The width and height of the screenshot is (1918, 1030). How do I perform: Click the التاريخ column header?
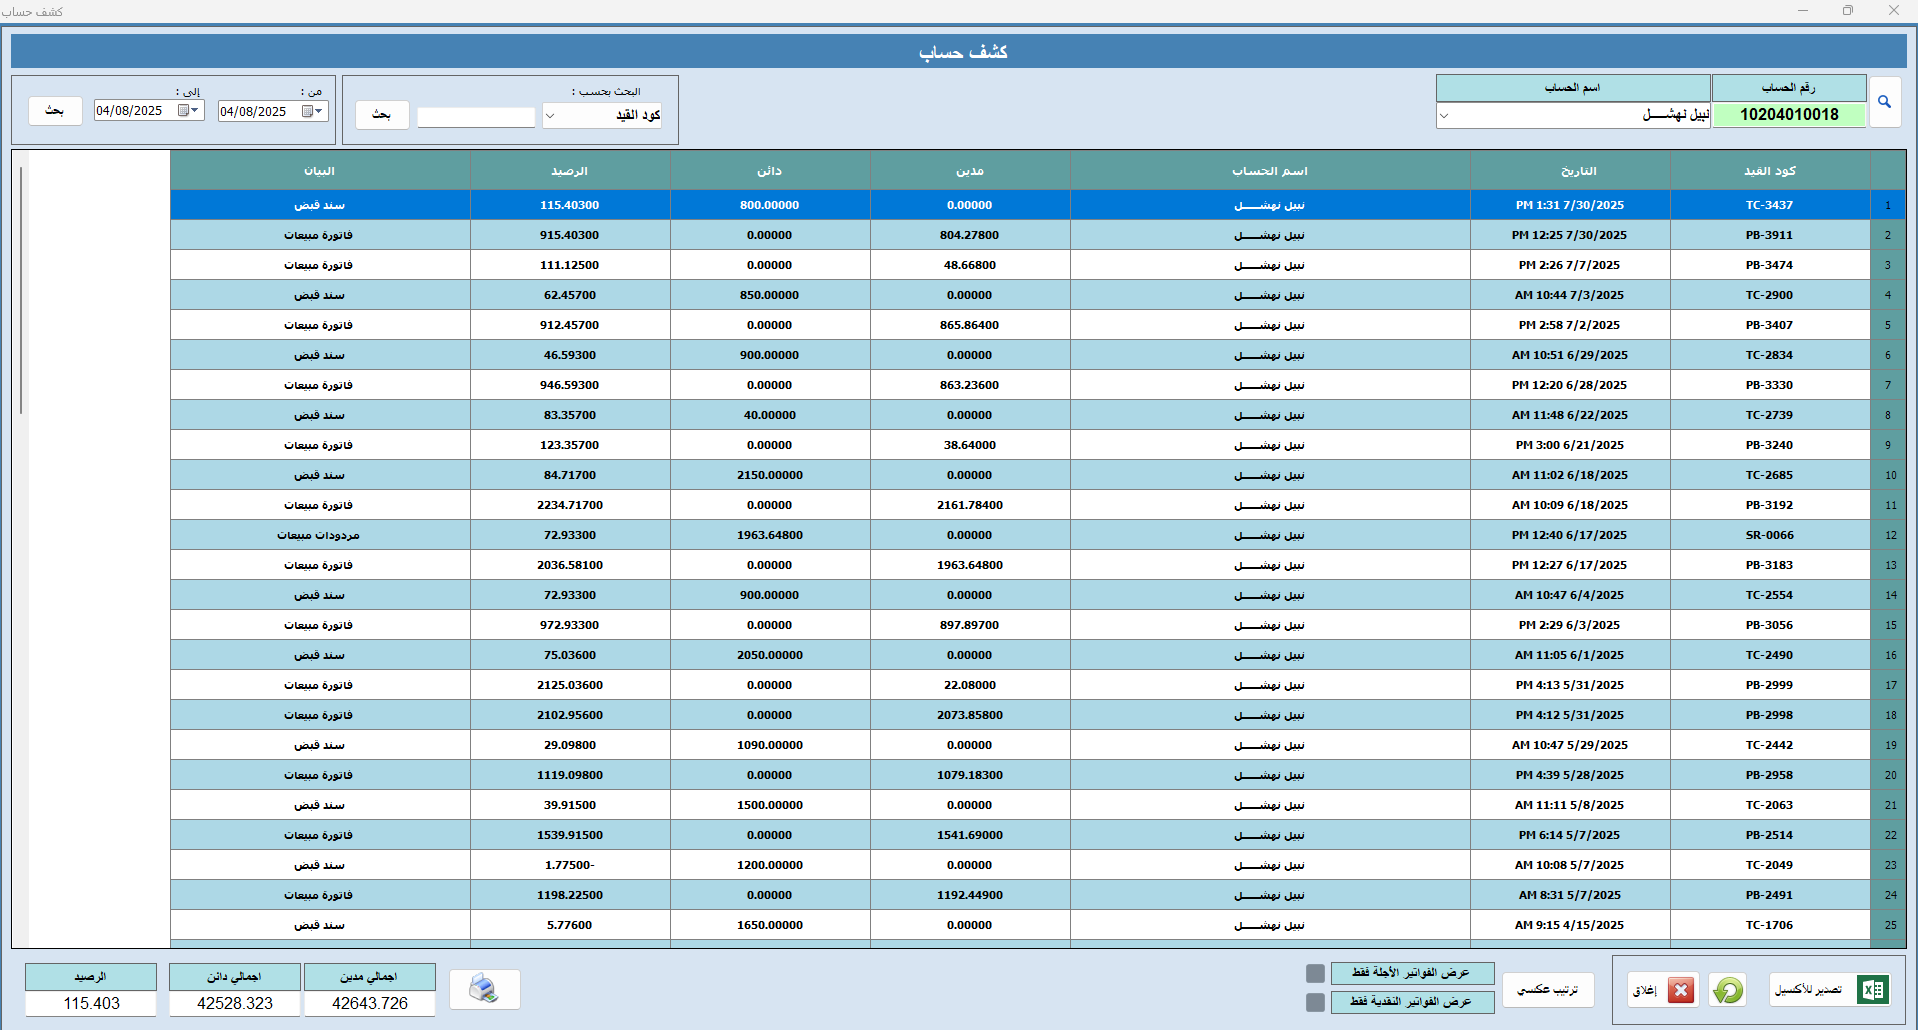click(1569, 171)
